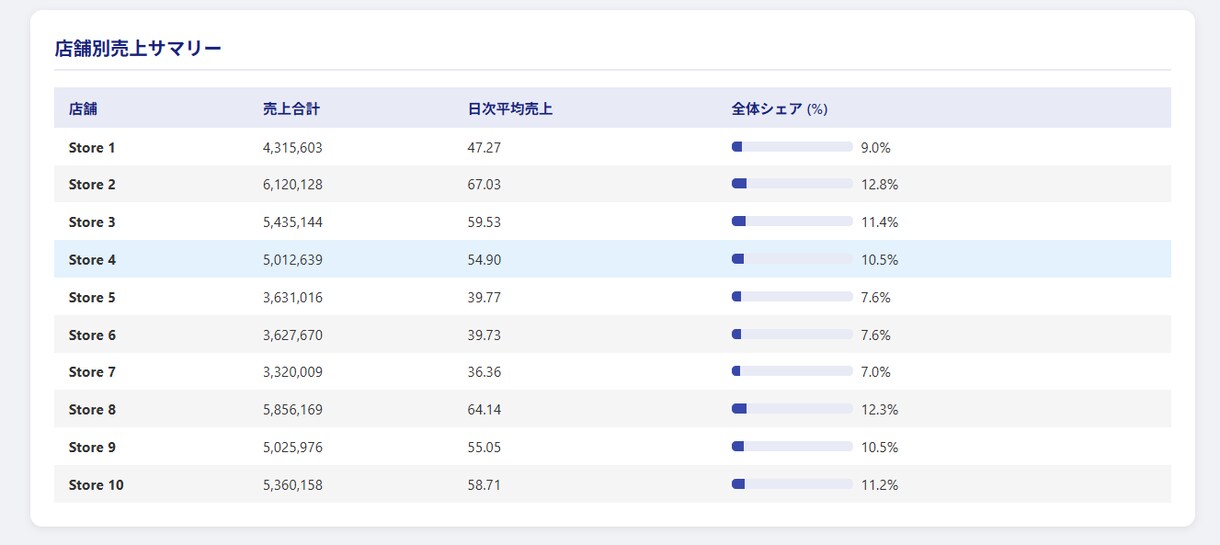The image size is (1220, 545).
Task: Click the Store 6 share progress bar
Action: coord(792,334)
